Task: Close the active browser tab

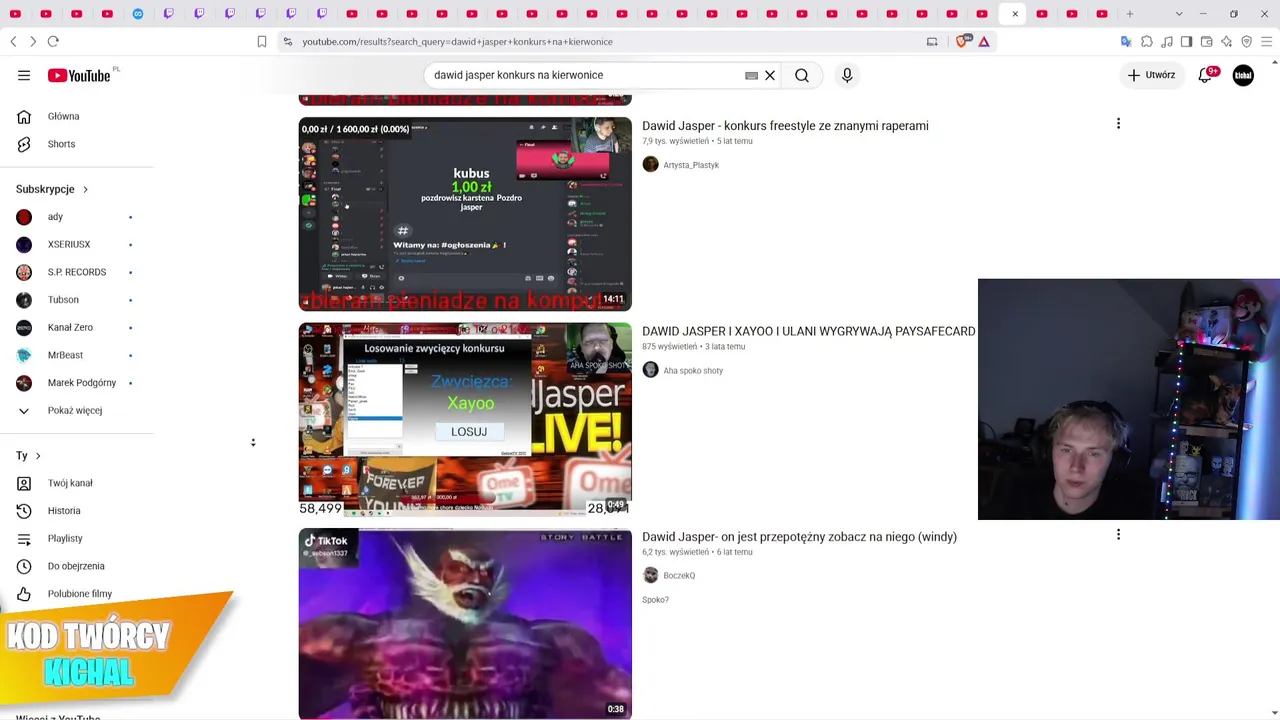Action: pyautogui.click(x=1015, y=14)
